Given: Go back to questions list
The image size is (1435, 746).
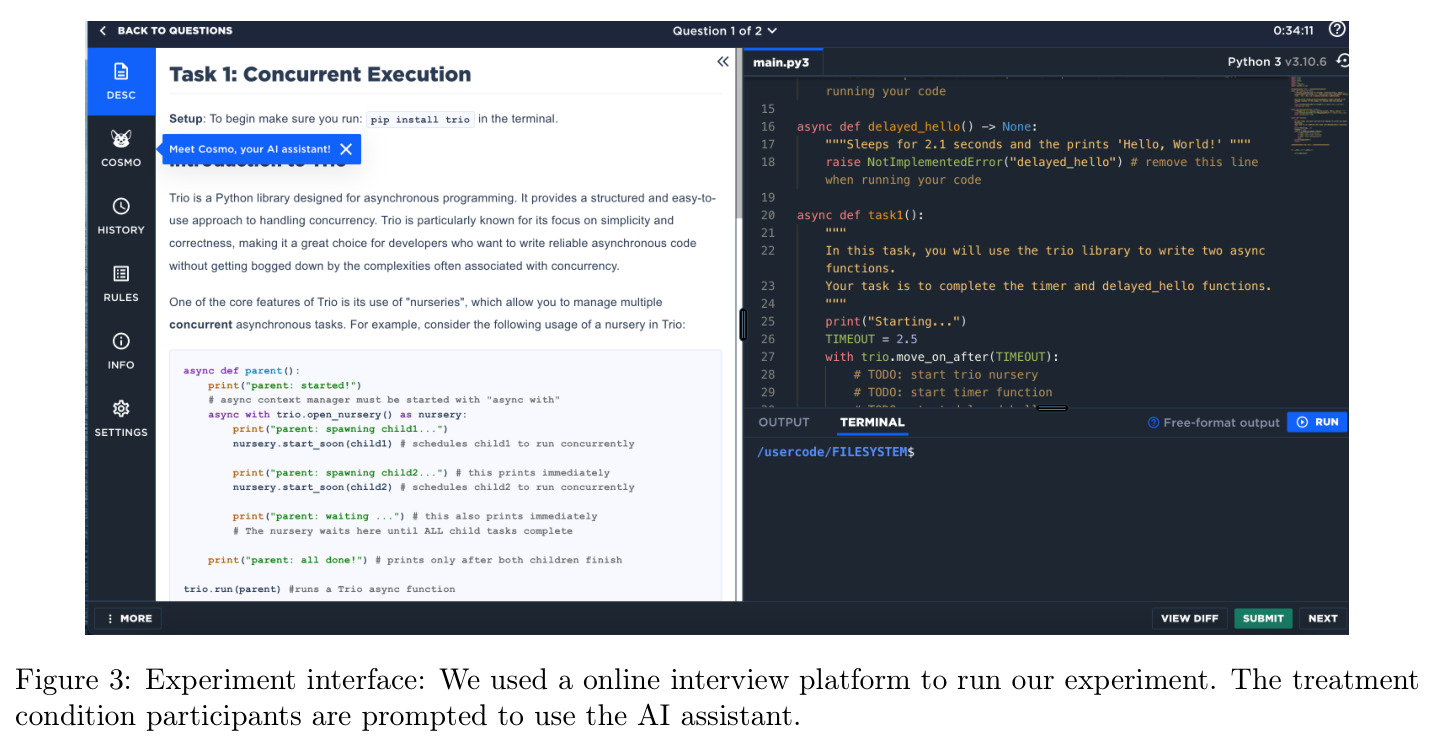Looking at the screenshot, I should [166, 31].
